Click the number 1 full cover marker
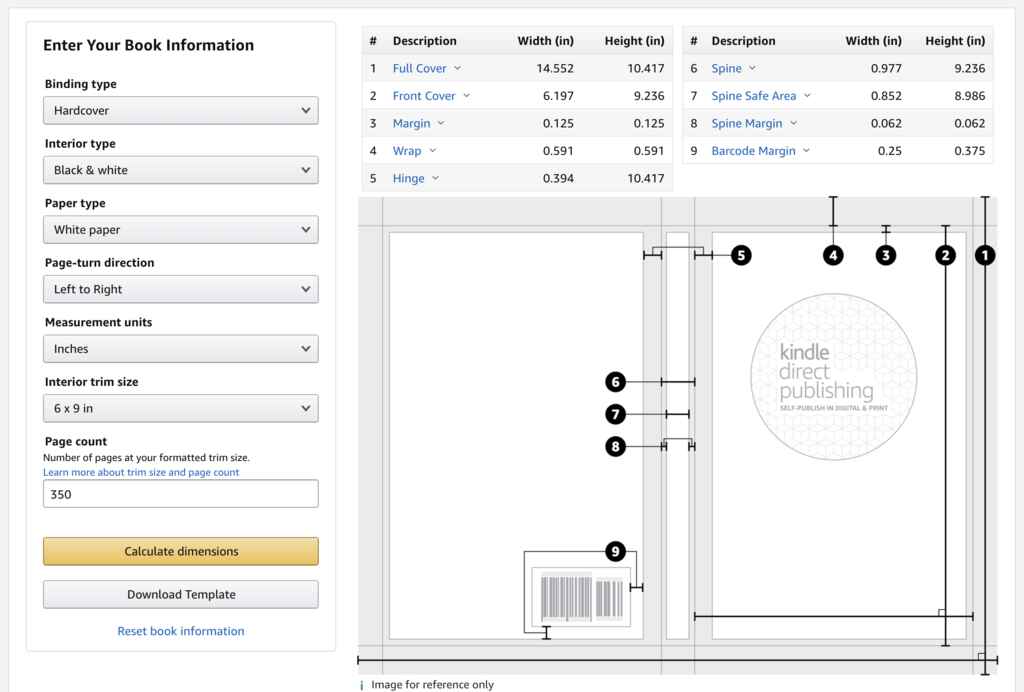This screenshot has height=692, width=1024. [x=985, y=255]
